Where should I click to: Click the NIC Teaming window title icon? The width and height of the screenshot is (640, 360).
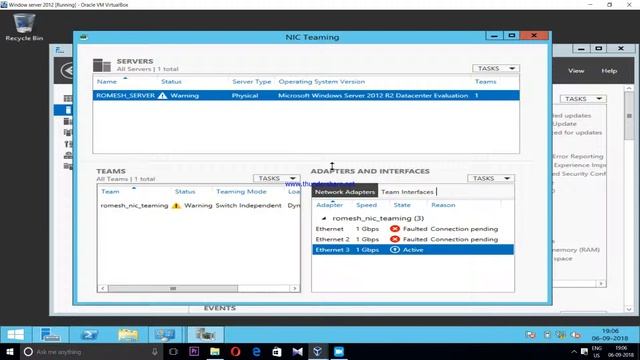tap(84, 37)
